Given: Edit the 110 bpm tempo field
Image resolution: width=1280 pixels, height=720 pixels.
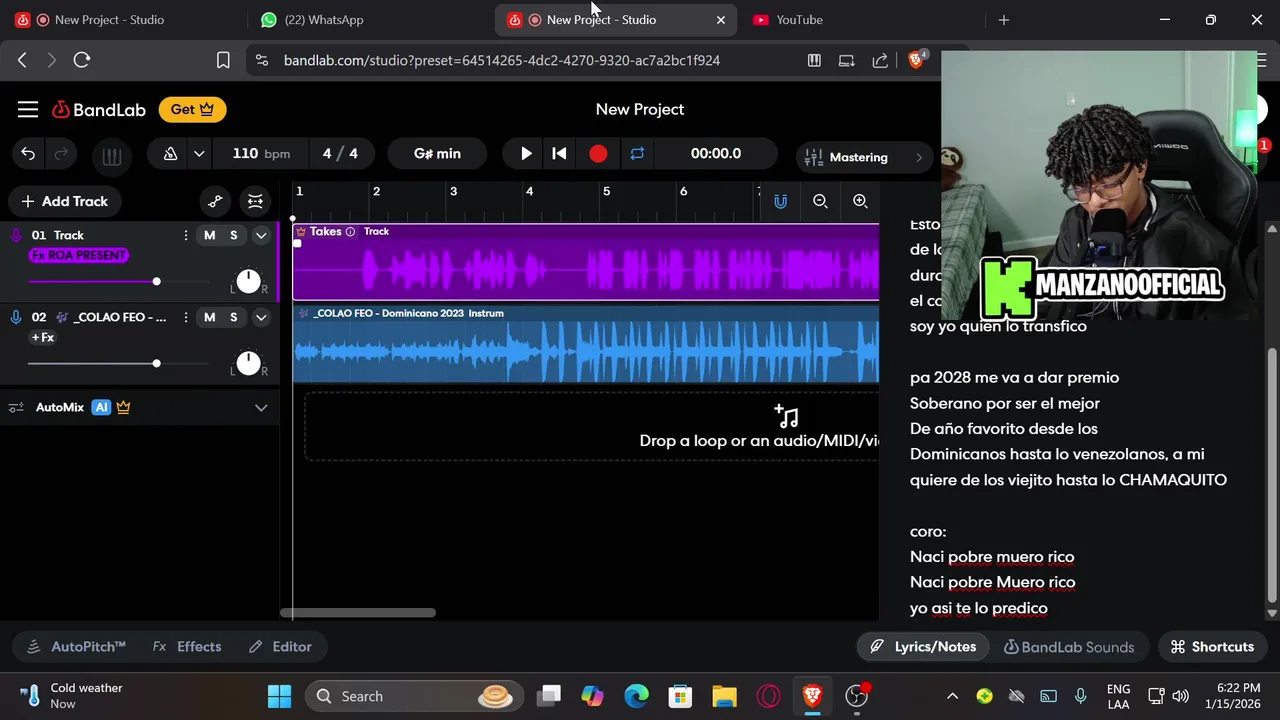Looking at the screenshot, I should (x=261, y=153).
